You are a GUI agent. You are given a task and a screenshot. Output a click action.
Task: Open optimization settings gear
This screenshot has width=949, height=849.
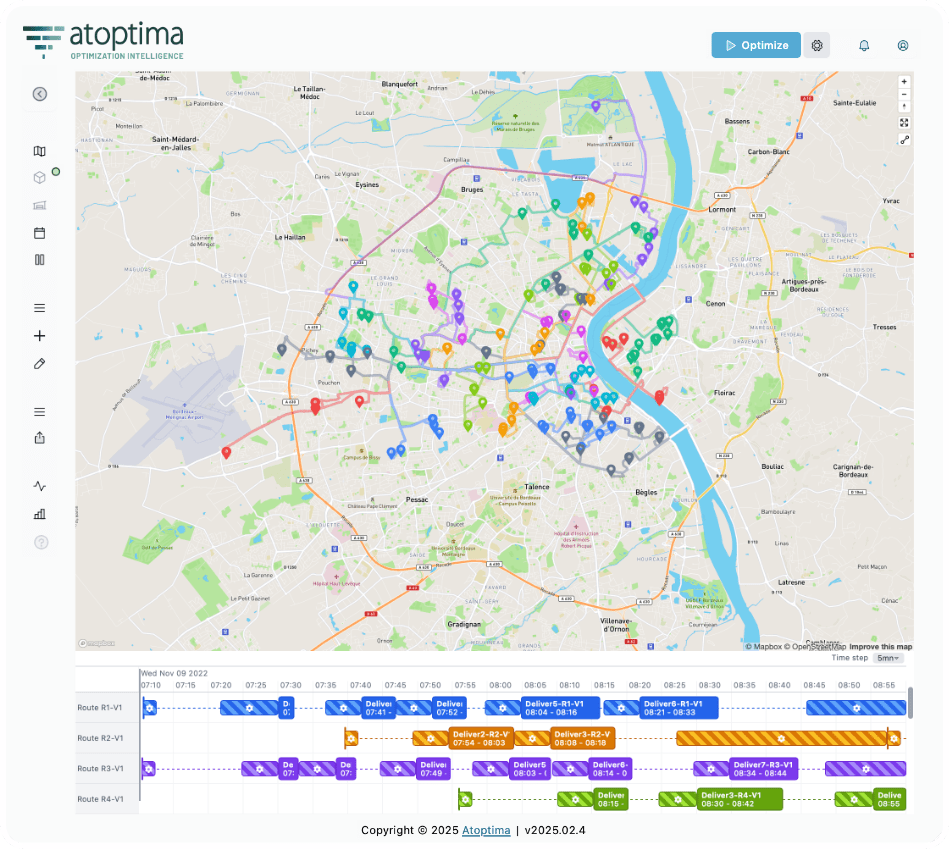tap(817, 45)
